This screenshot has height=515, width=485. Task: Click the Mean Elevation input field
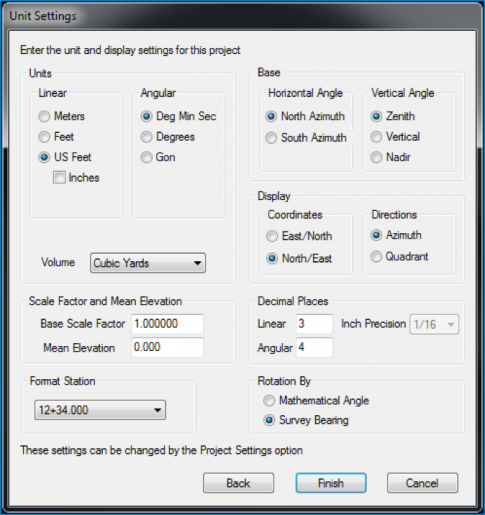167,347
